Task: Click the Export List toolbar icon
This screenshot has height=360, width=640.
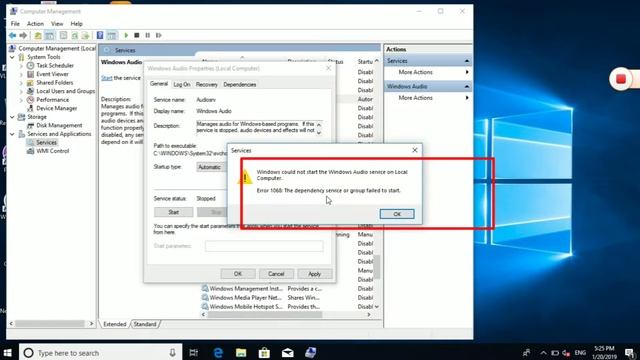Action: pyautogui.click(x=85, y=36)
